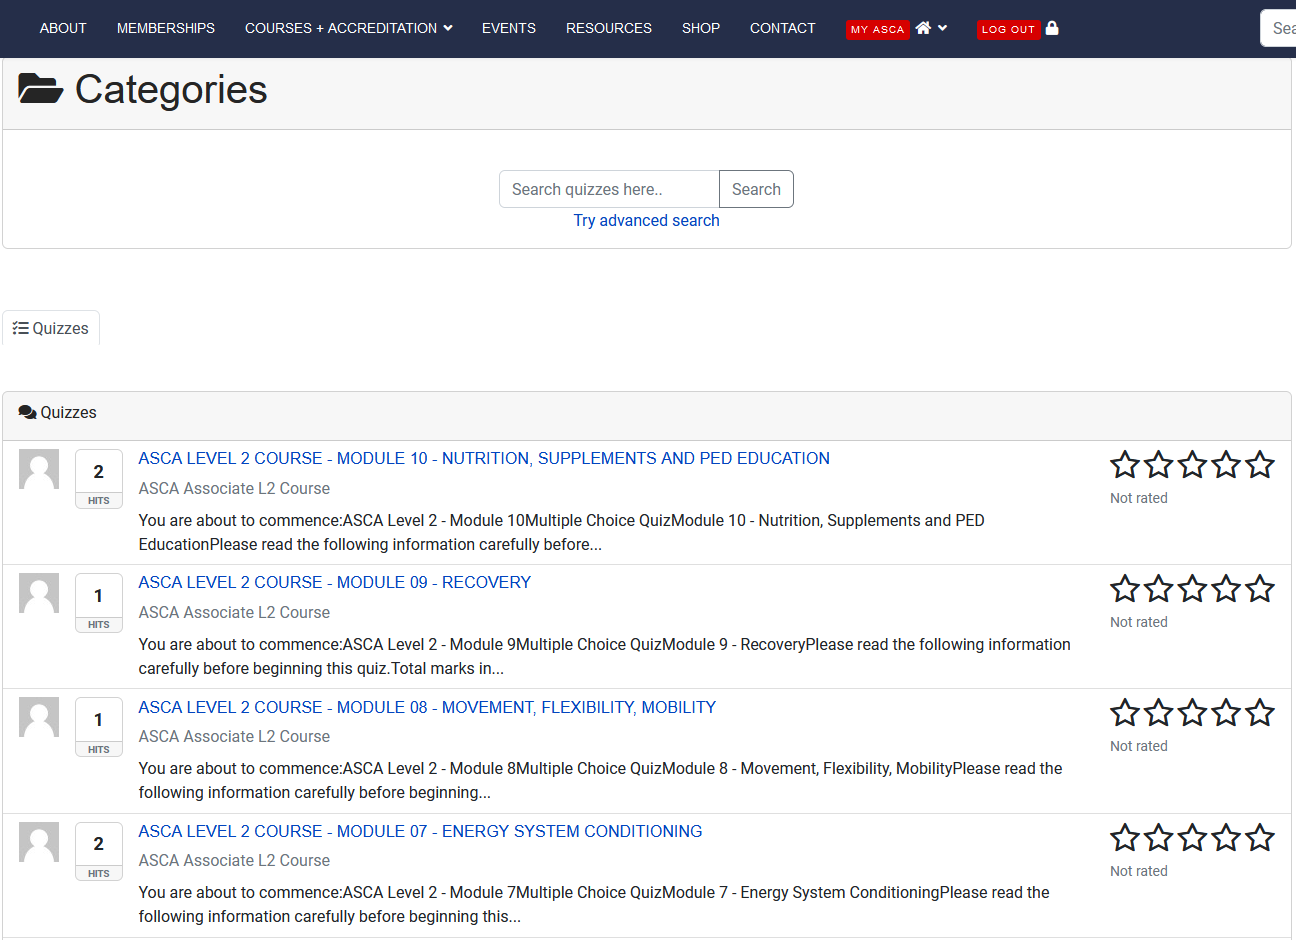Click the Try advanced search link

point(646,220)
